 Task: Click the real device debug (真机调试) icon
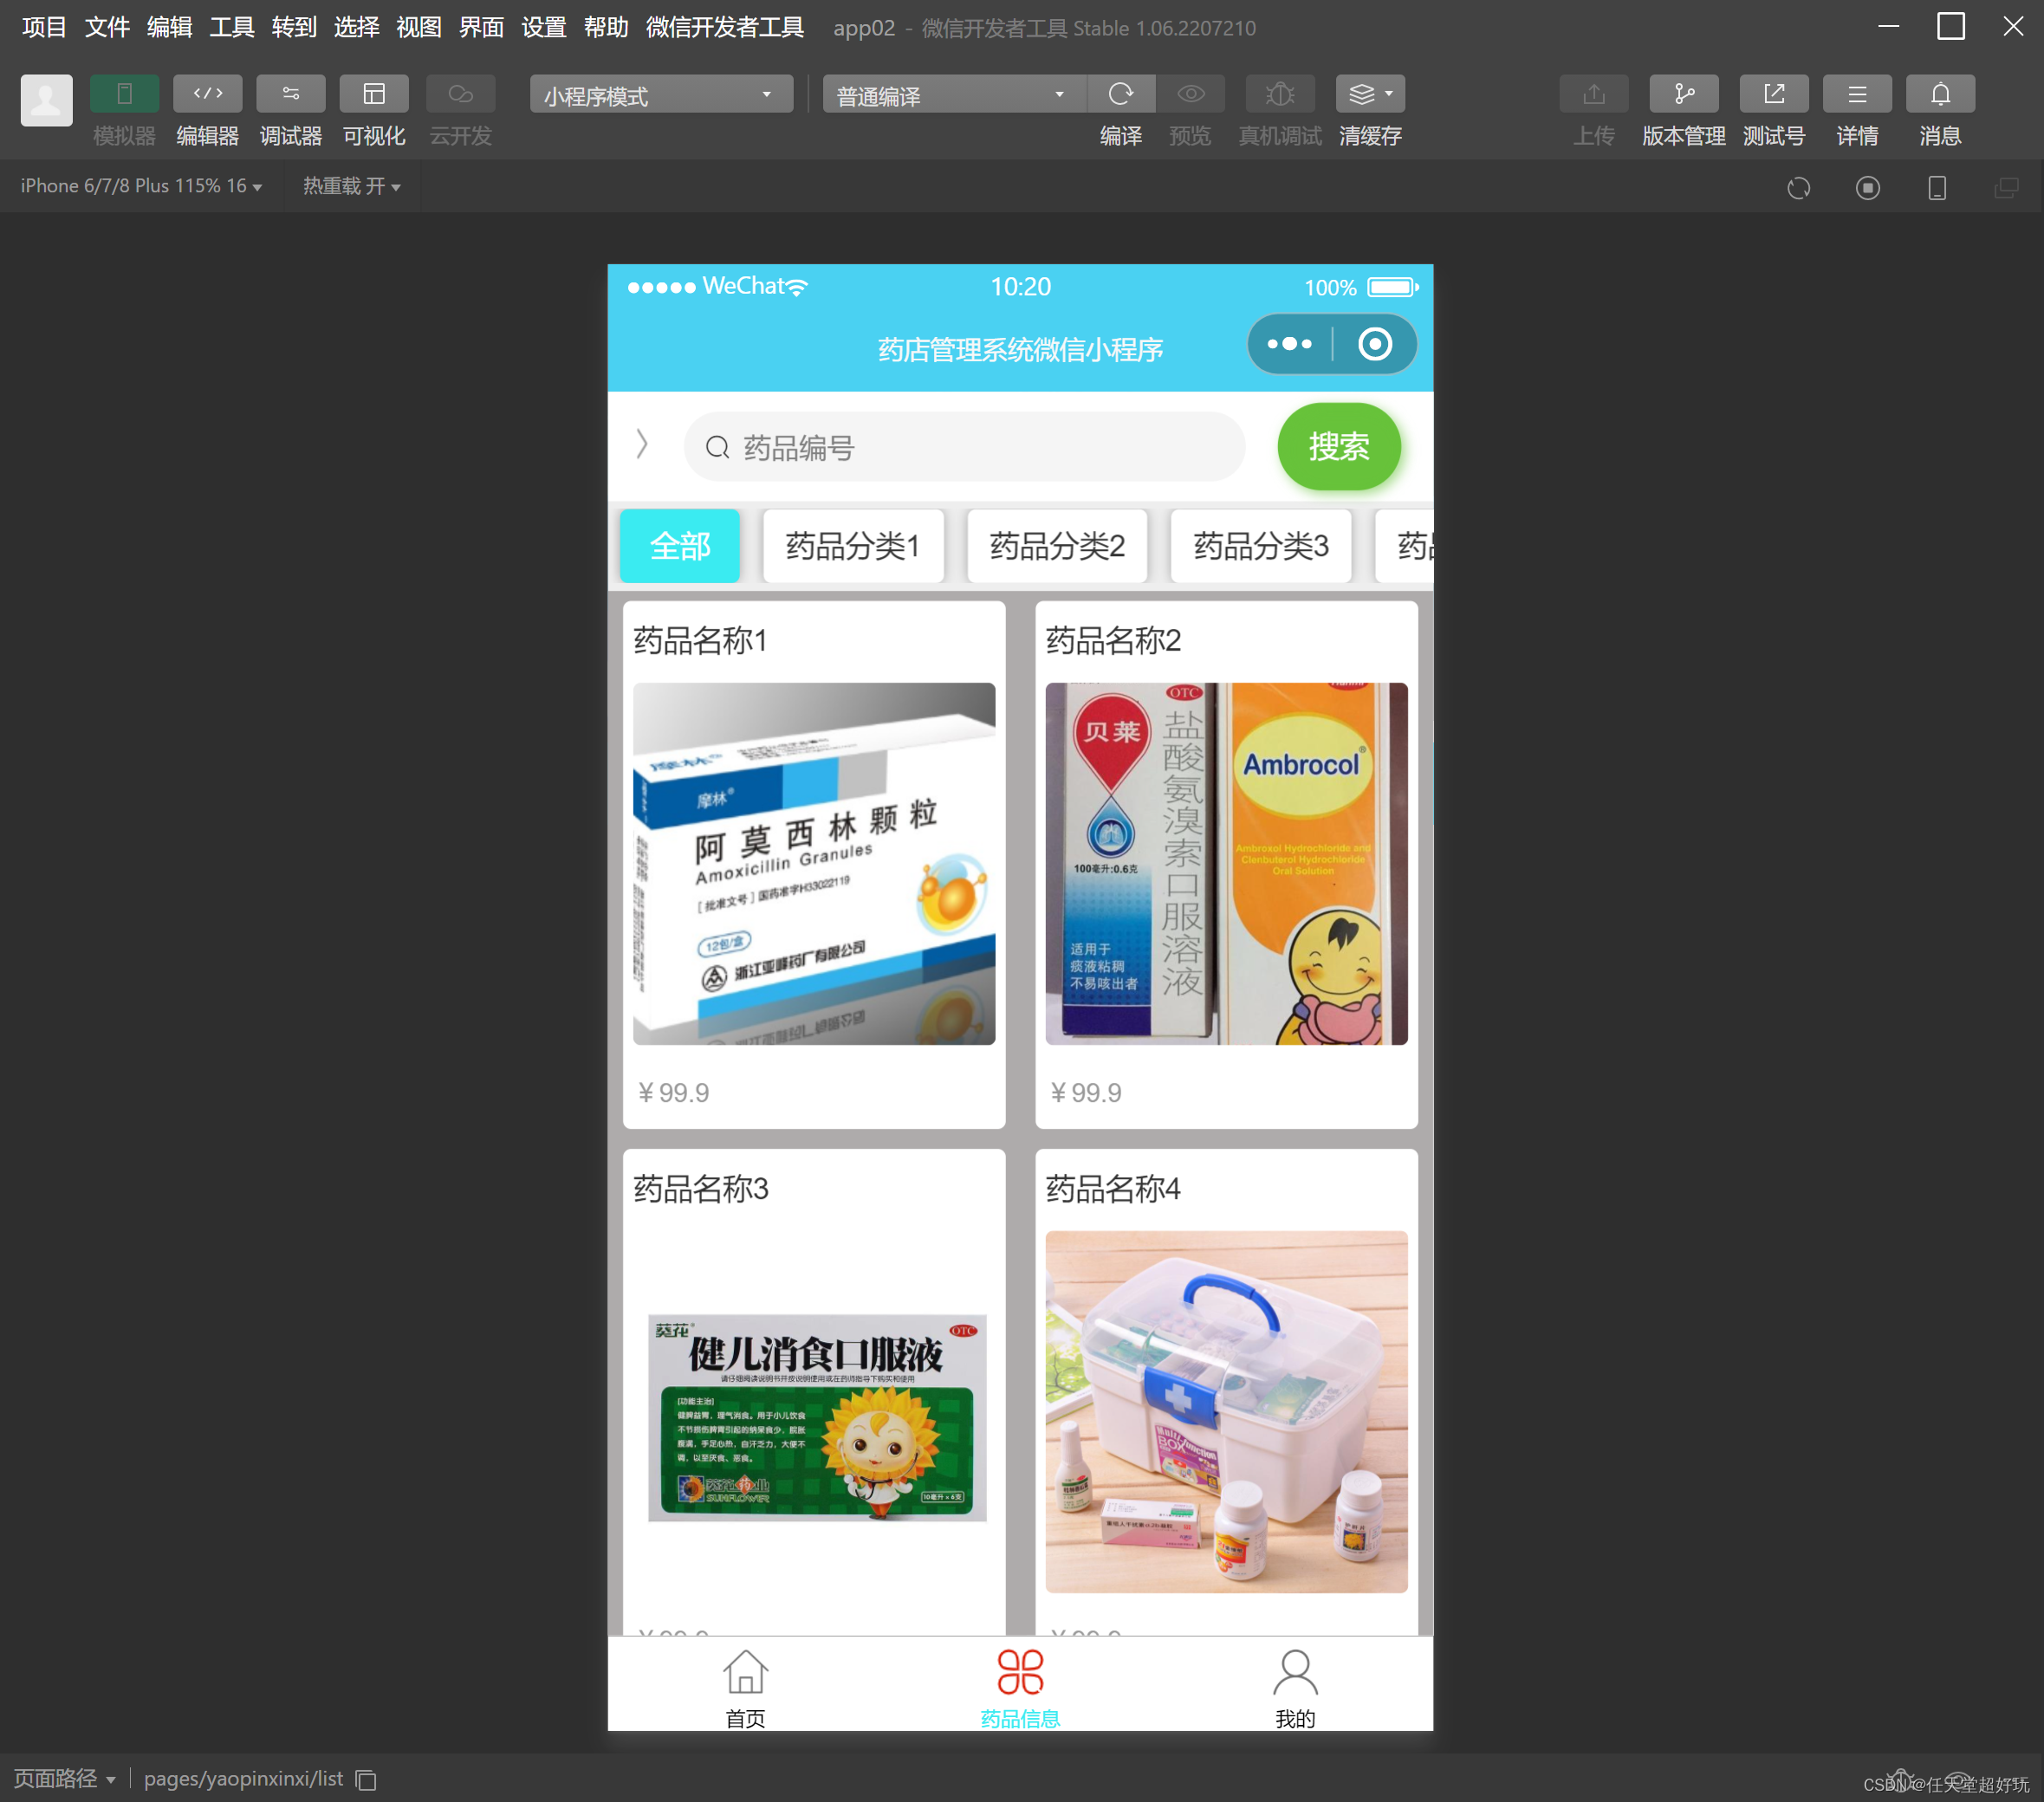pyautogui.click(x=1280, y=94)
